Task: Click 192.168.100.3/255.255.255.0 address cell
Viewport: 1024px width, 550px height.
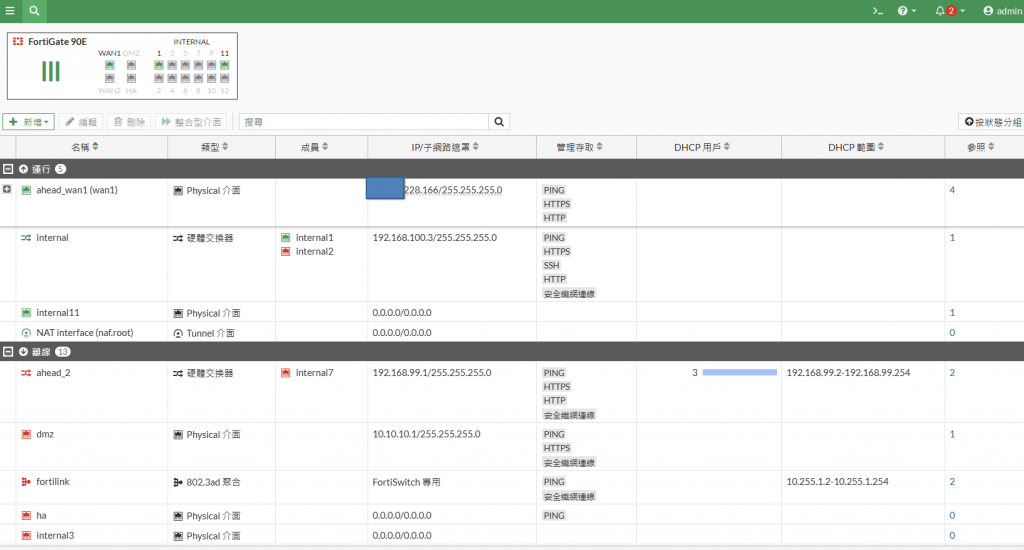Action: pyautogui.click(x=434, y=238)
